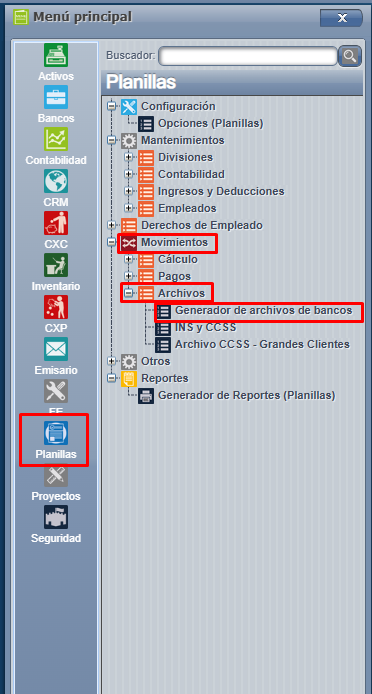
Task: Open the Bancos briefcase icon
Action: click(x=56, y=97)
